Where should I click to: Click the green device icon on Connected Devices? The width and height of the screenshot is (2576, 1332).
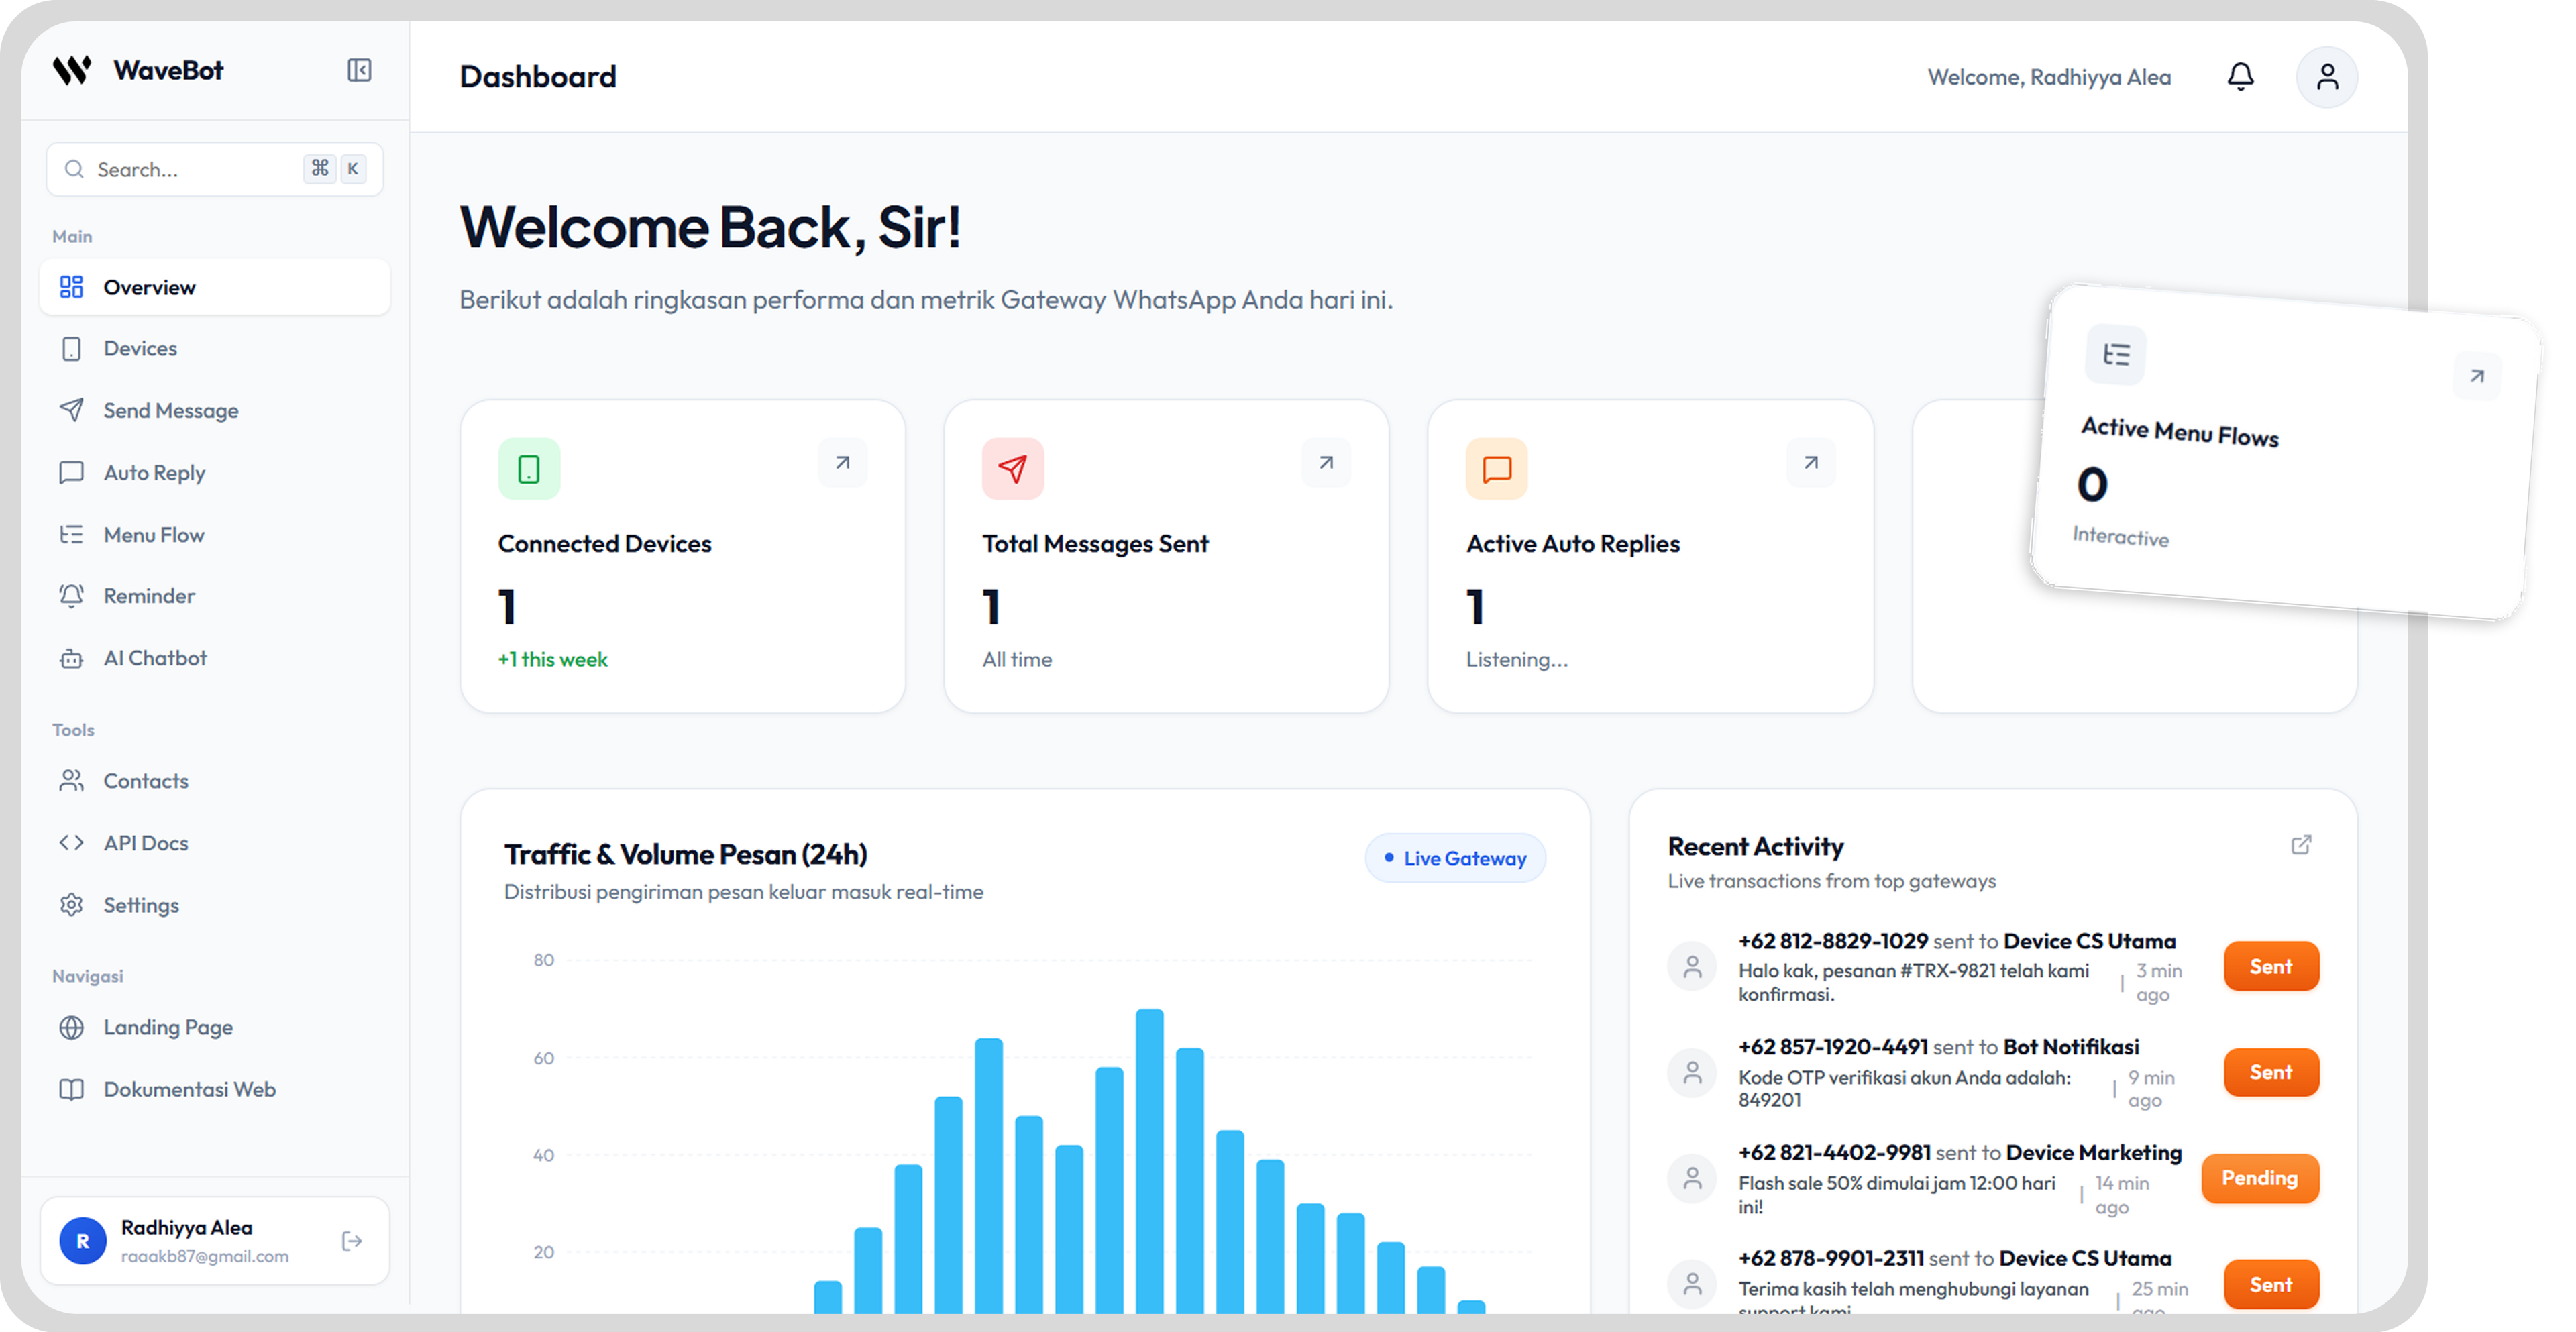click(529, 468)
